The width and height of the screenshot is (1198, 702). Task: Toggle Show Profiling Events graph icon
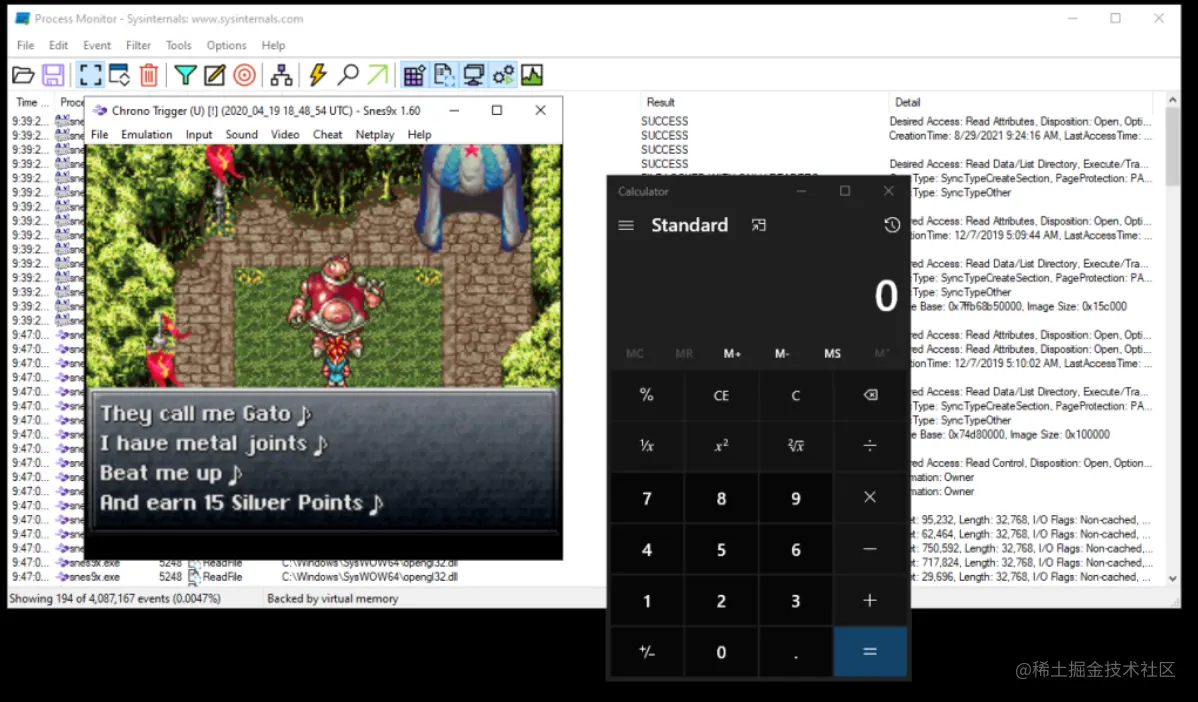pyautogui.click(x=533, y=75)
